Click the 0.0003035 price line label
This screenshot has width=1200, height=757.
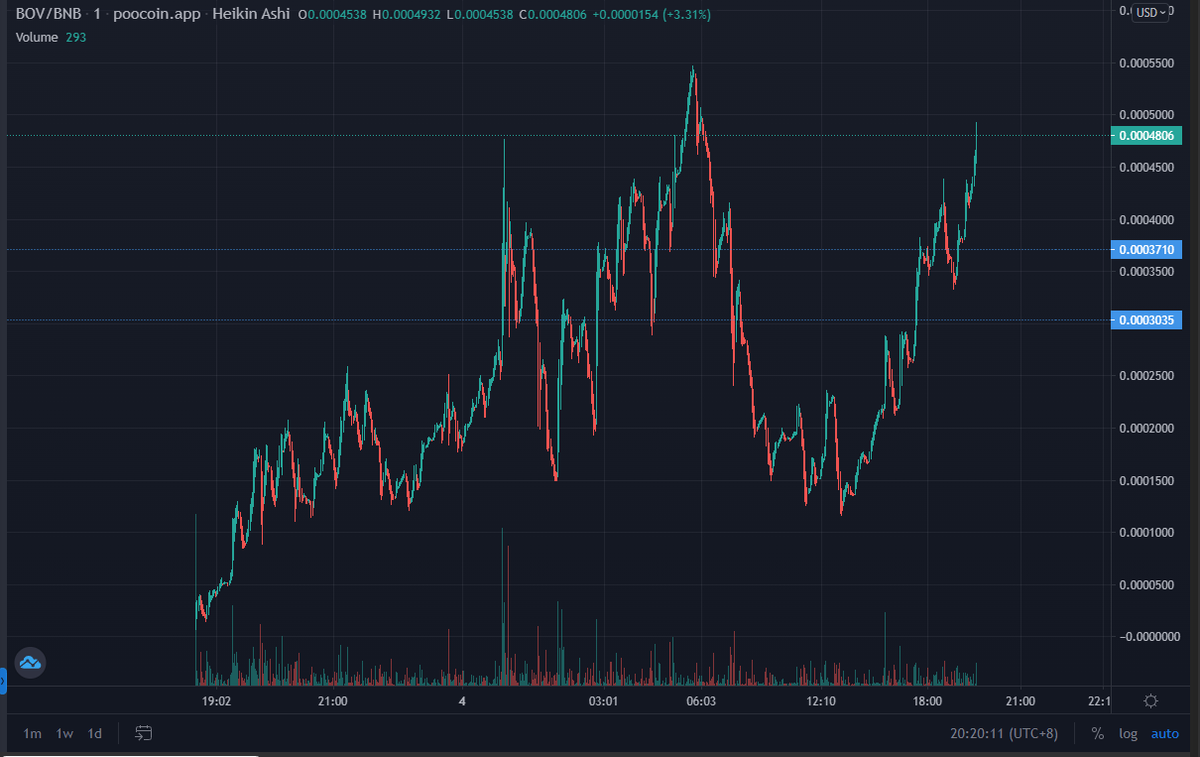pyautogui.click(x=1146, y=320)
